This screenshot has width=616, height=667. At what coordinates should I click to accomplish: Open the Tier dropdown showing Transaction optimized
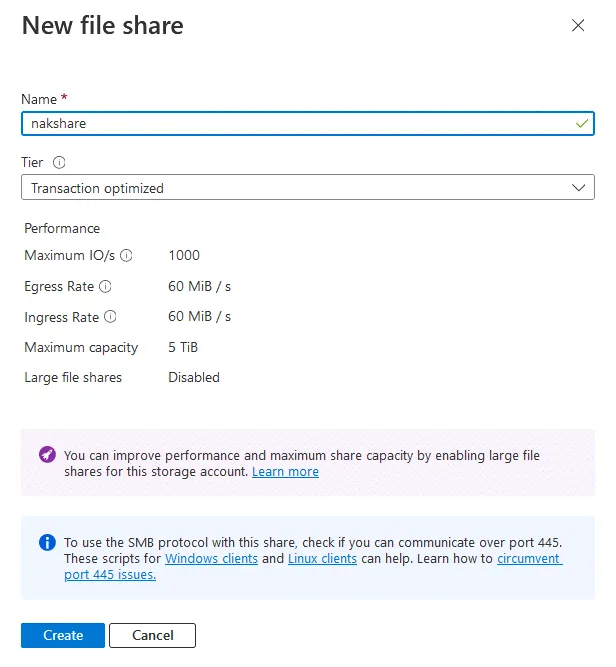[300, 188]
